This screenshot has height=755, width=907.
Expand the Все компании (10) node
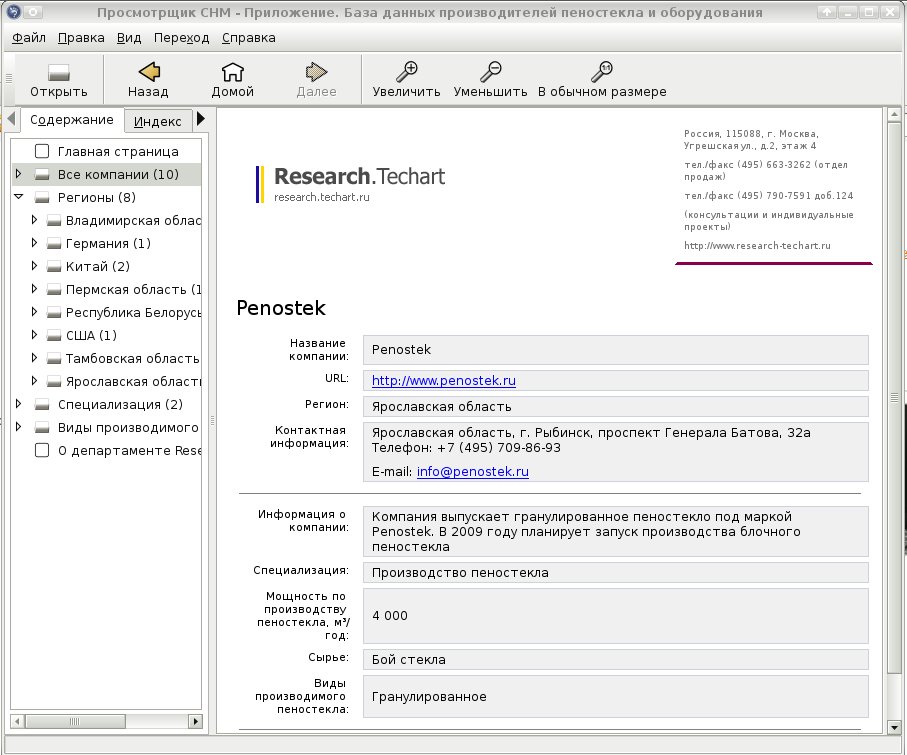click(19, 174)
